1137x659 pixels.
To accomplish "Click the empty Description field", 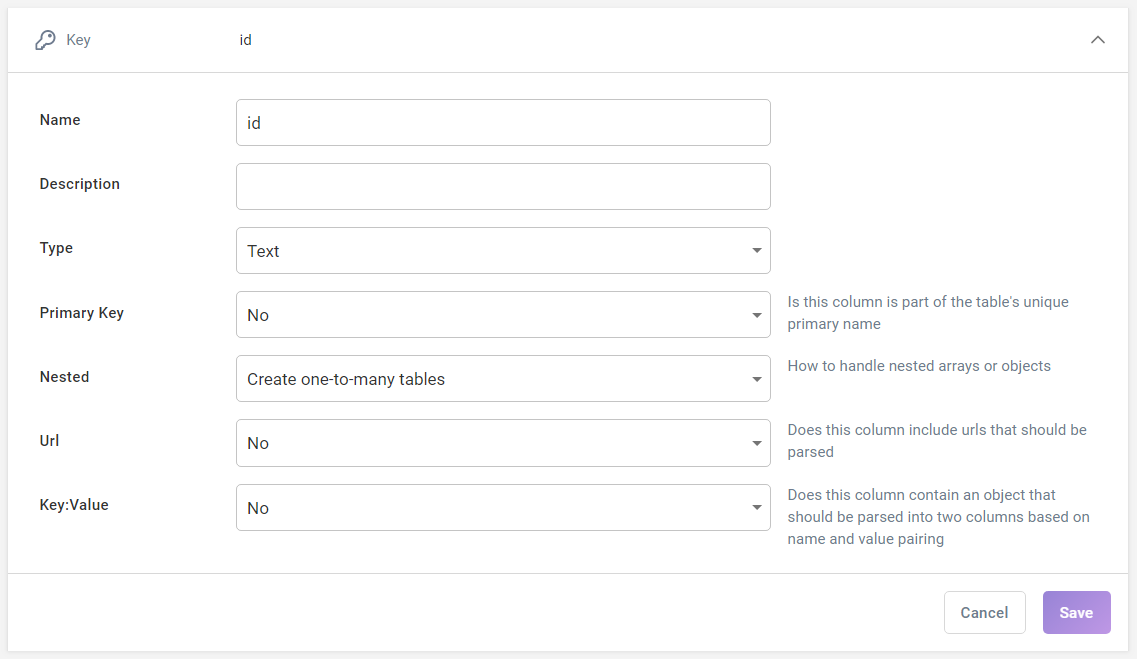I will (x=503, y=186).
